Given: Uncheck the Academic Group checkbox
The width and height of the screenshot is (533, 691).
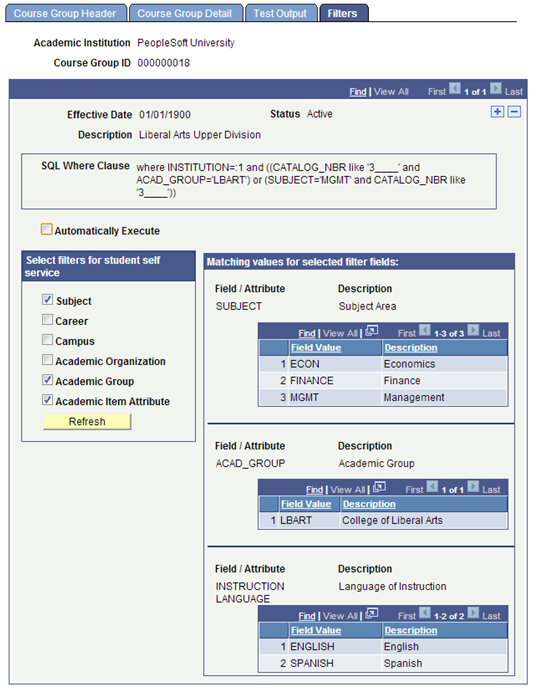Looking at the screenshot, I should pyautogui.click(x=47, y=380).
